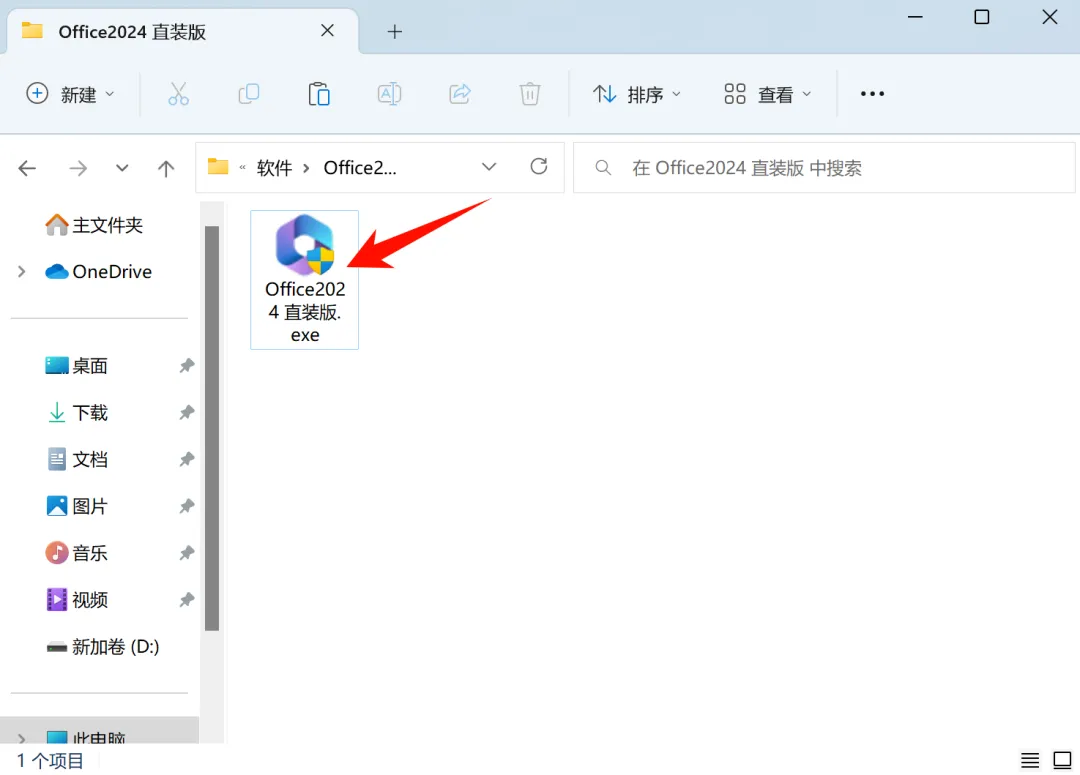Add a new tab
Viewport: 1080px width, 775px height.
(x=395, y=32)
